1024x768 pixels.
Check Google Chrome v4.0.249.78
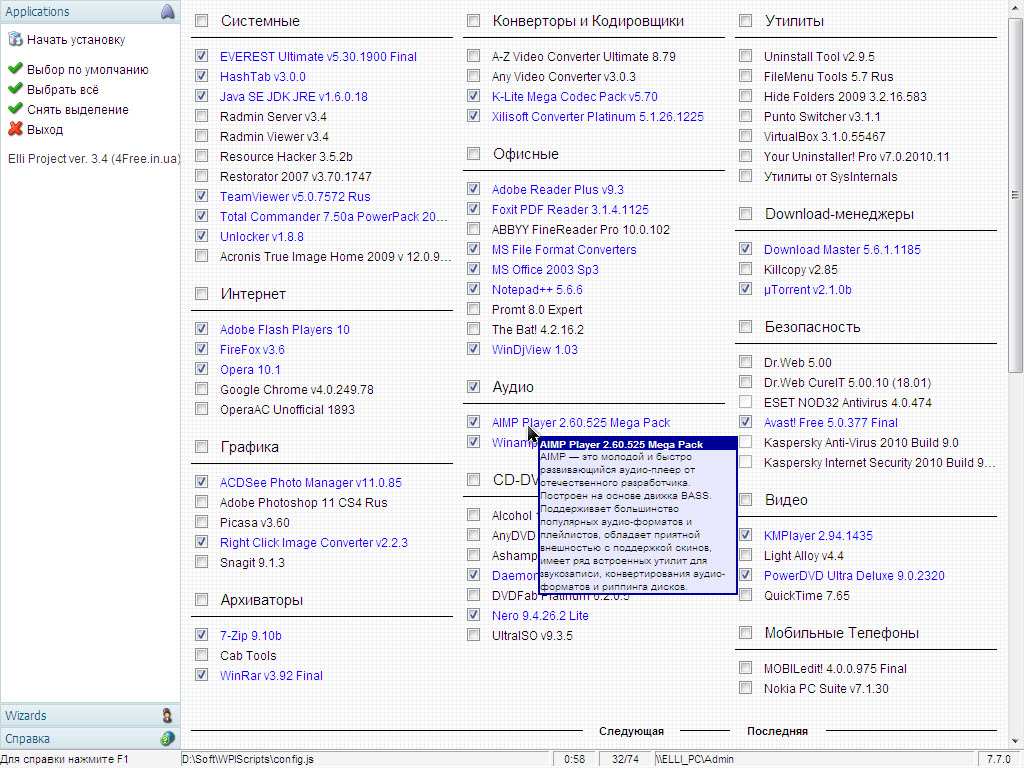tap(201, 389)
